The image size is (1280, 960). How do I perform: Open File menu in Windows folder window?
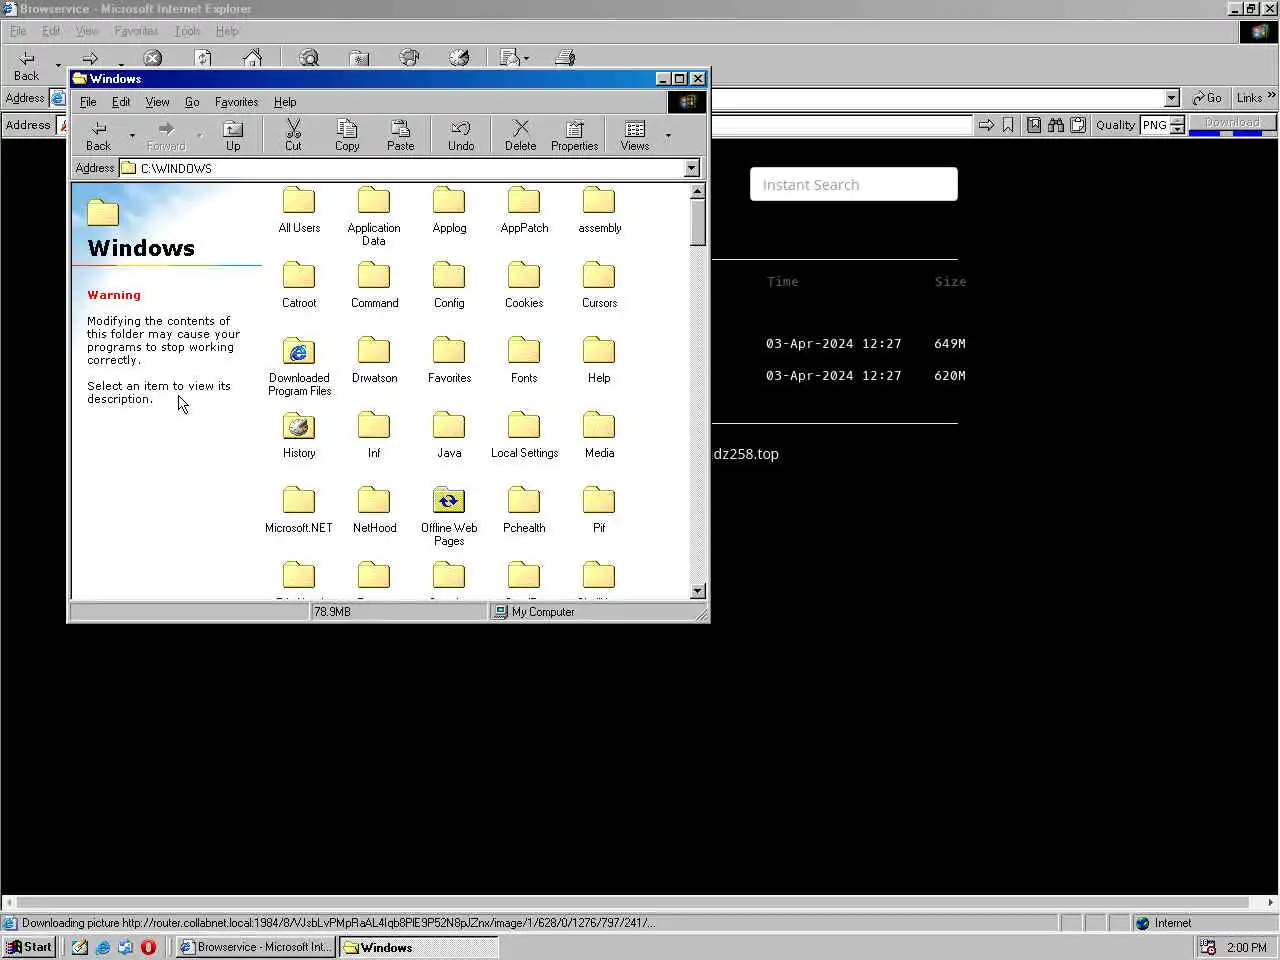pos(88,102)
